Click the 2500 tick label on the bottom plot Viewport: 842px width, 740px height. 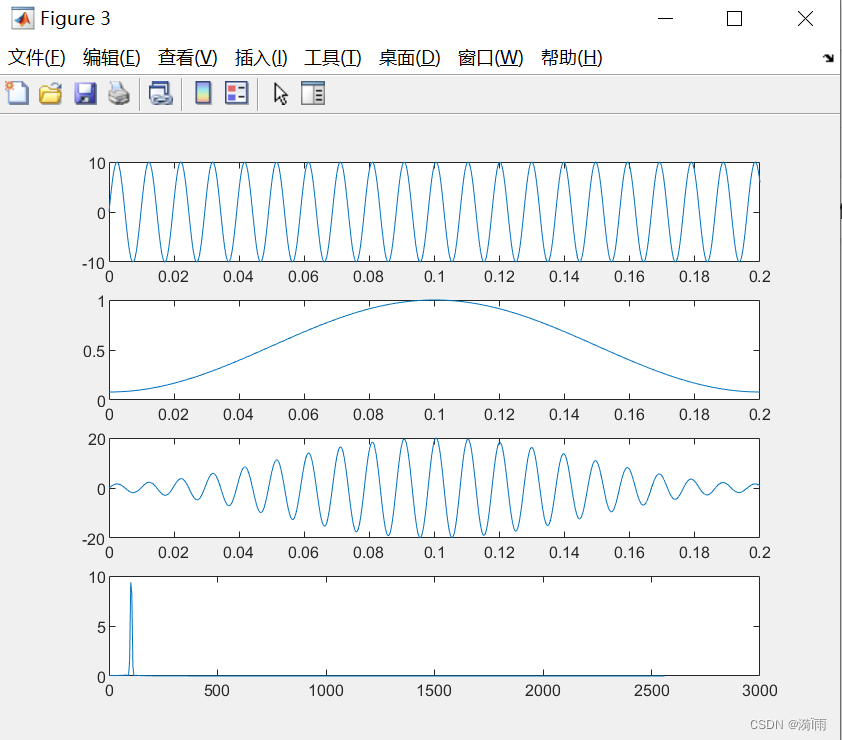651,691
